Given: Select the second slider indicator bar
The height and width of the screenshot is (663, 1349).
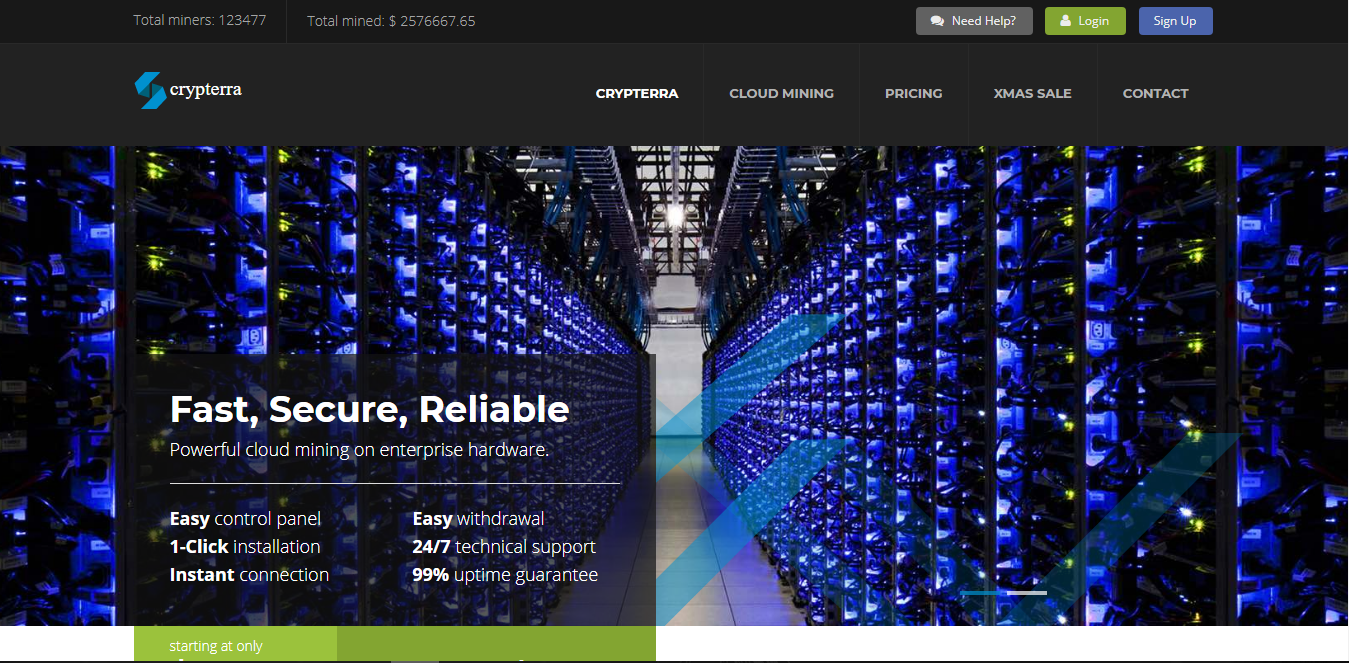Looking at the screenshot, I should point(1027,593).
